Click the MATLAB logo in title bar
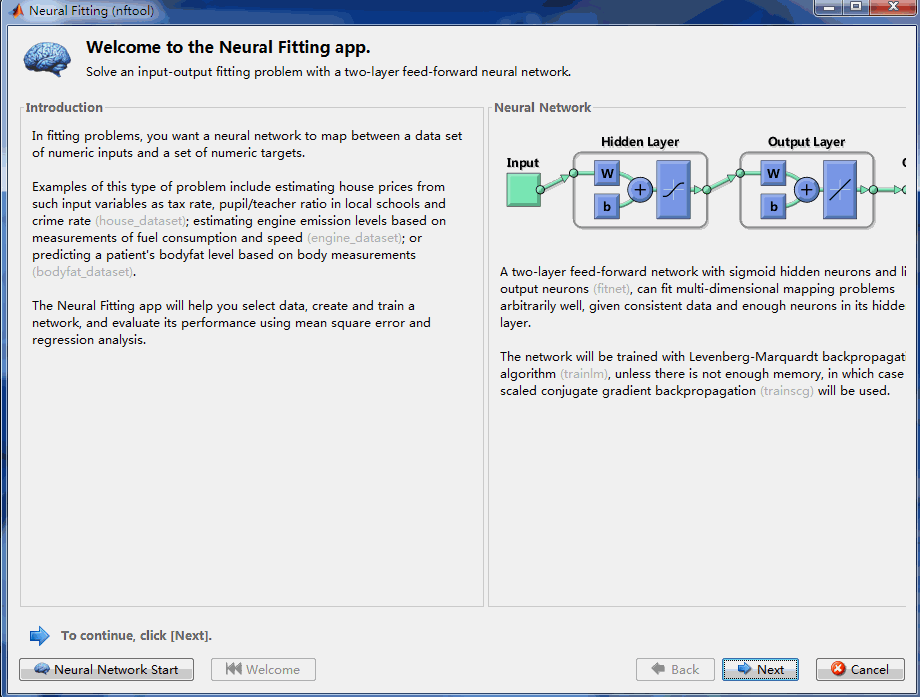This screenshot has height=697, width=920. tap(18, 11)
